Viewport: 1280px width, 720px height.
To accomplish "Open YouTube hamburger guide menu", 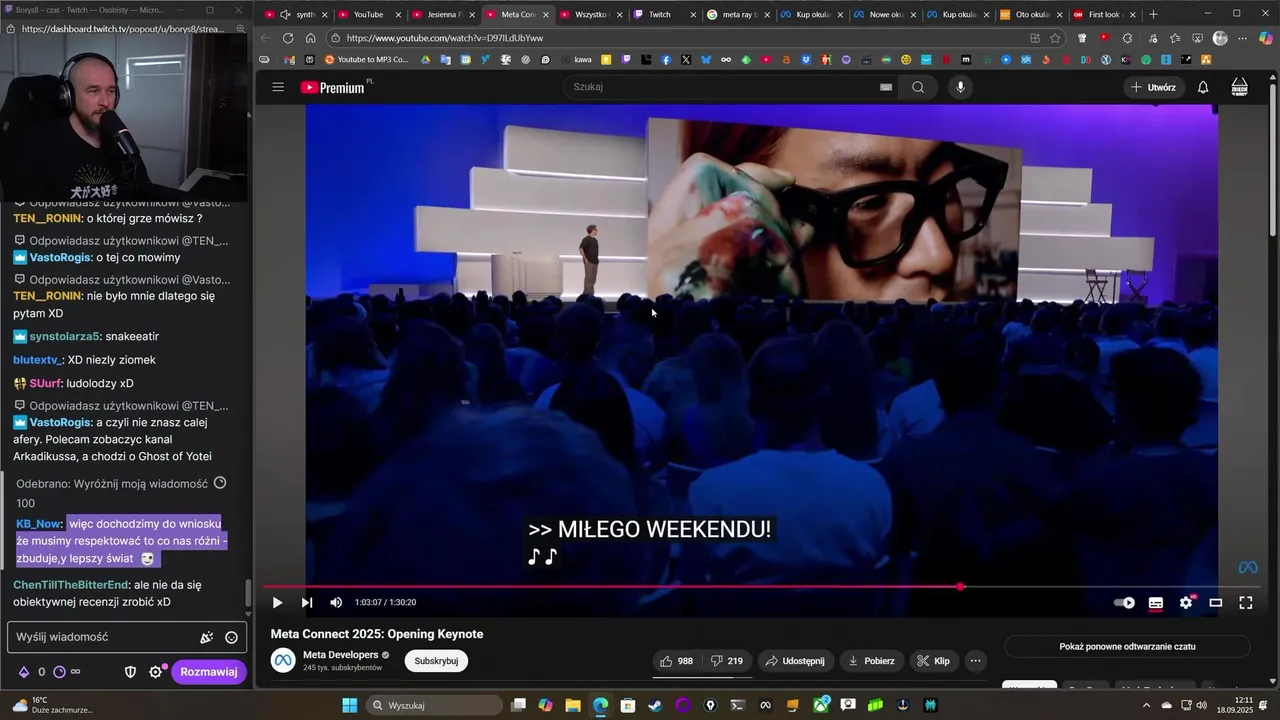I will [278, 87].
